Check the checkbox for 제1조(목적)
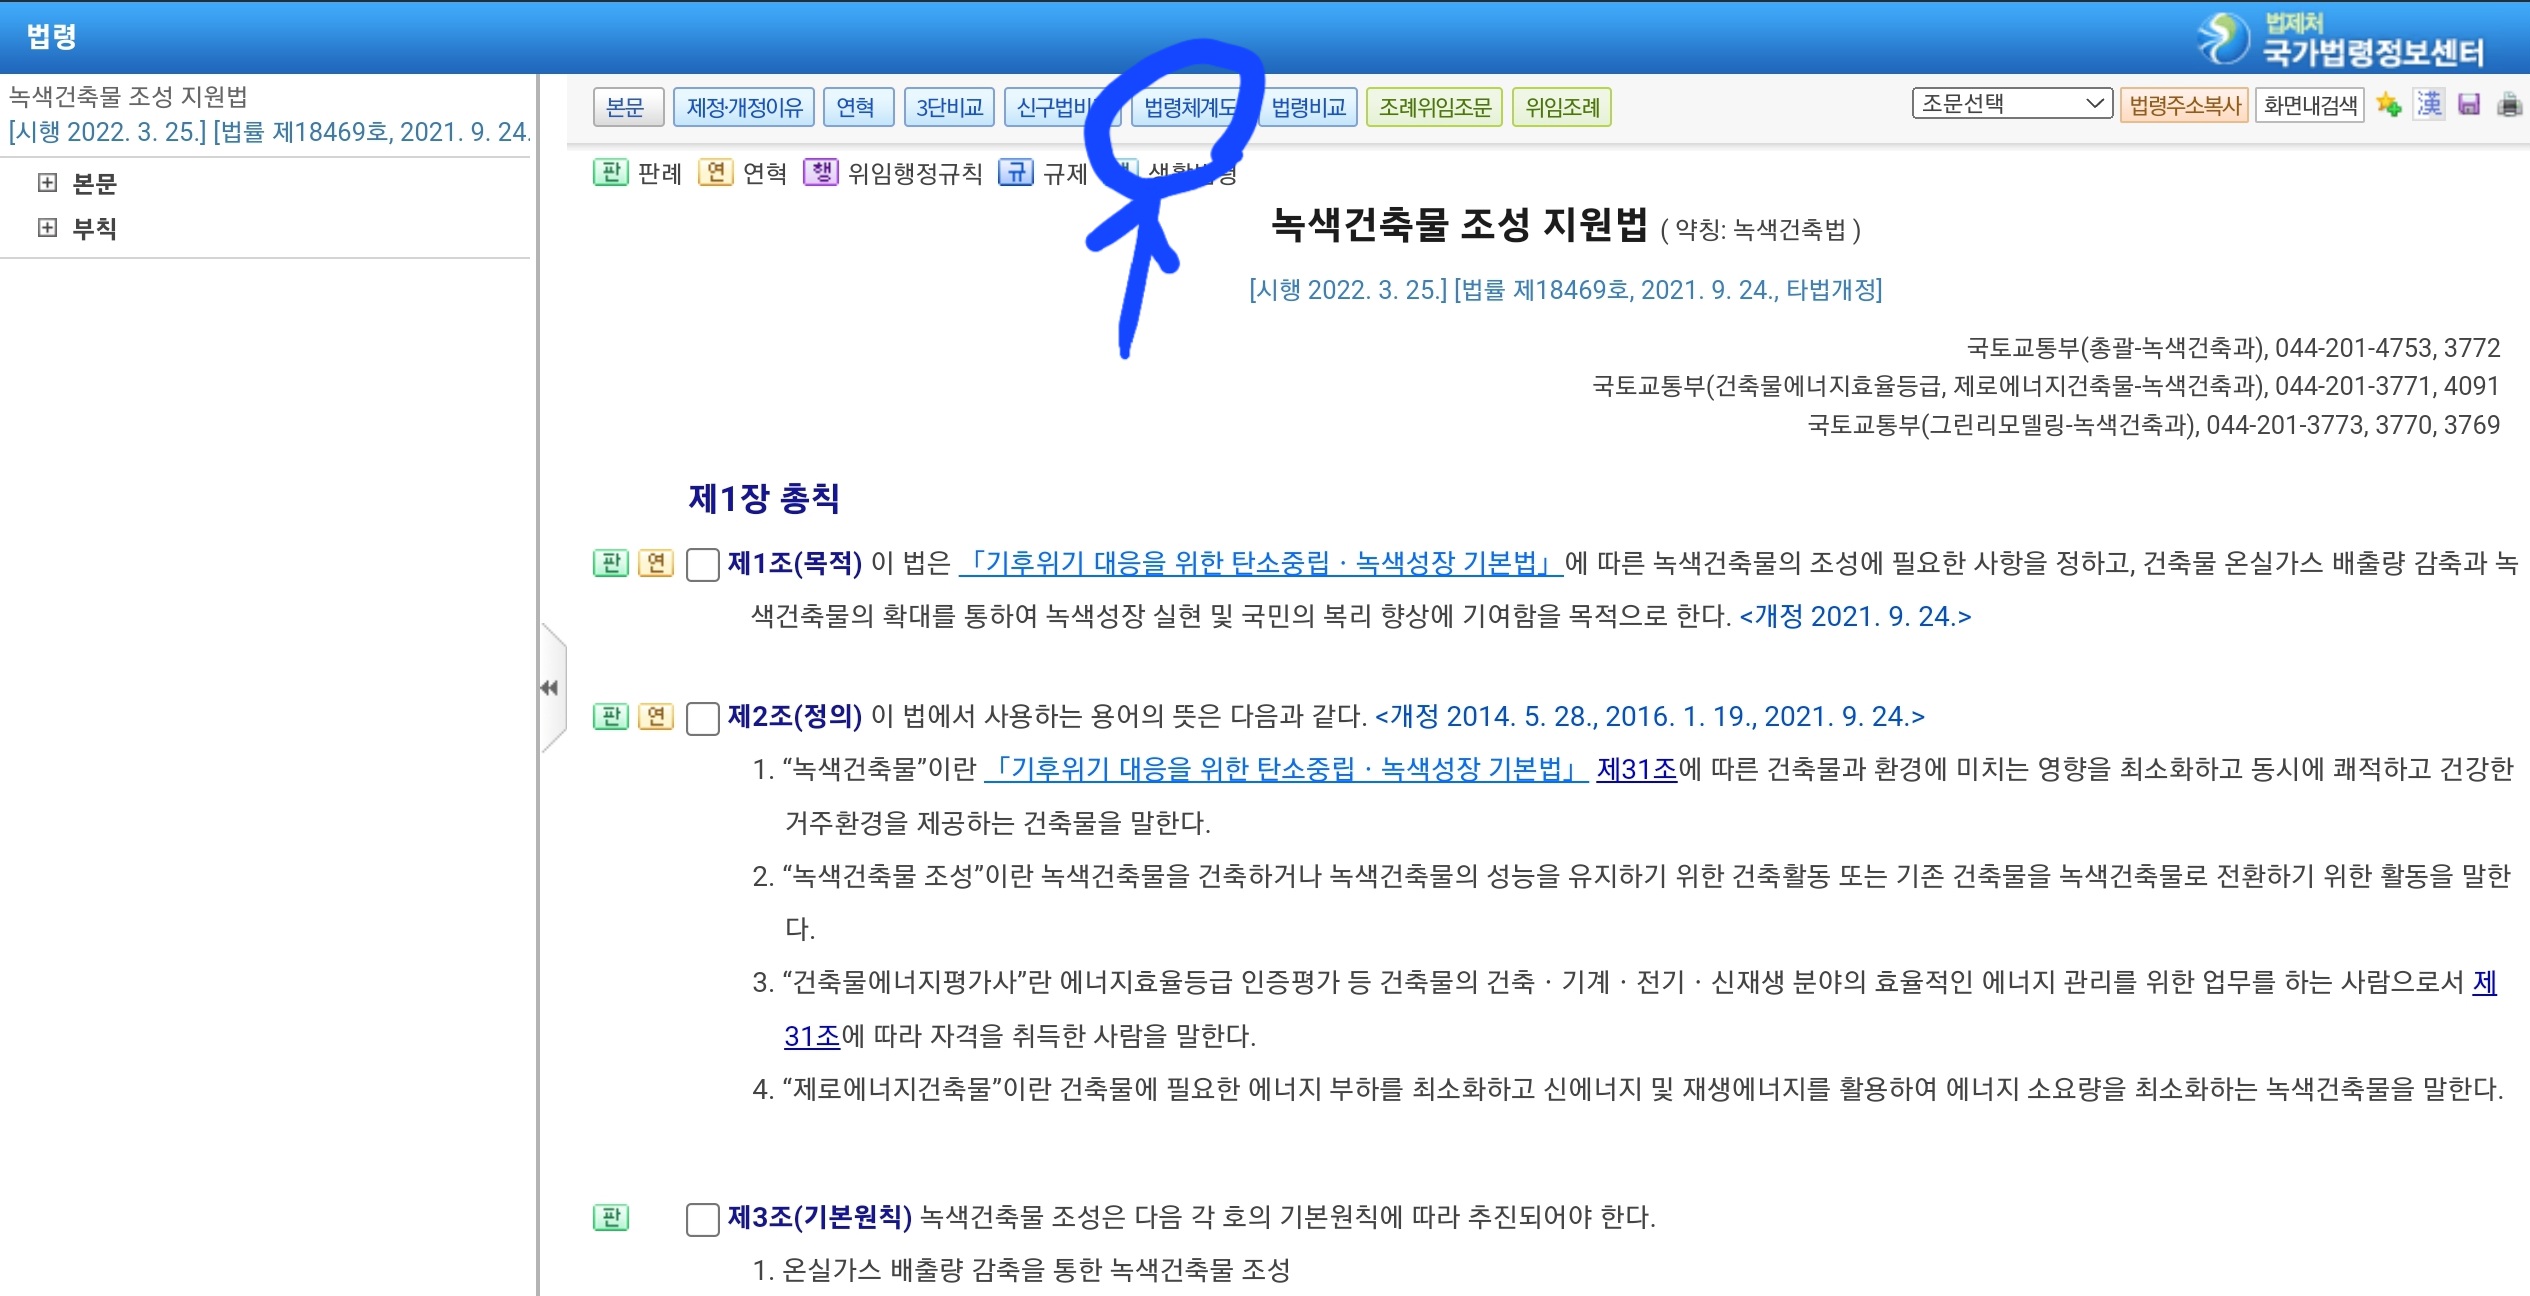 click(703, 564)
